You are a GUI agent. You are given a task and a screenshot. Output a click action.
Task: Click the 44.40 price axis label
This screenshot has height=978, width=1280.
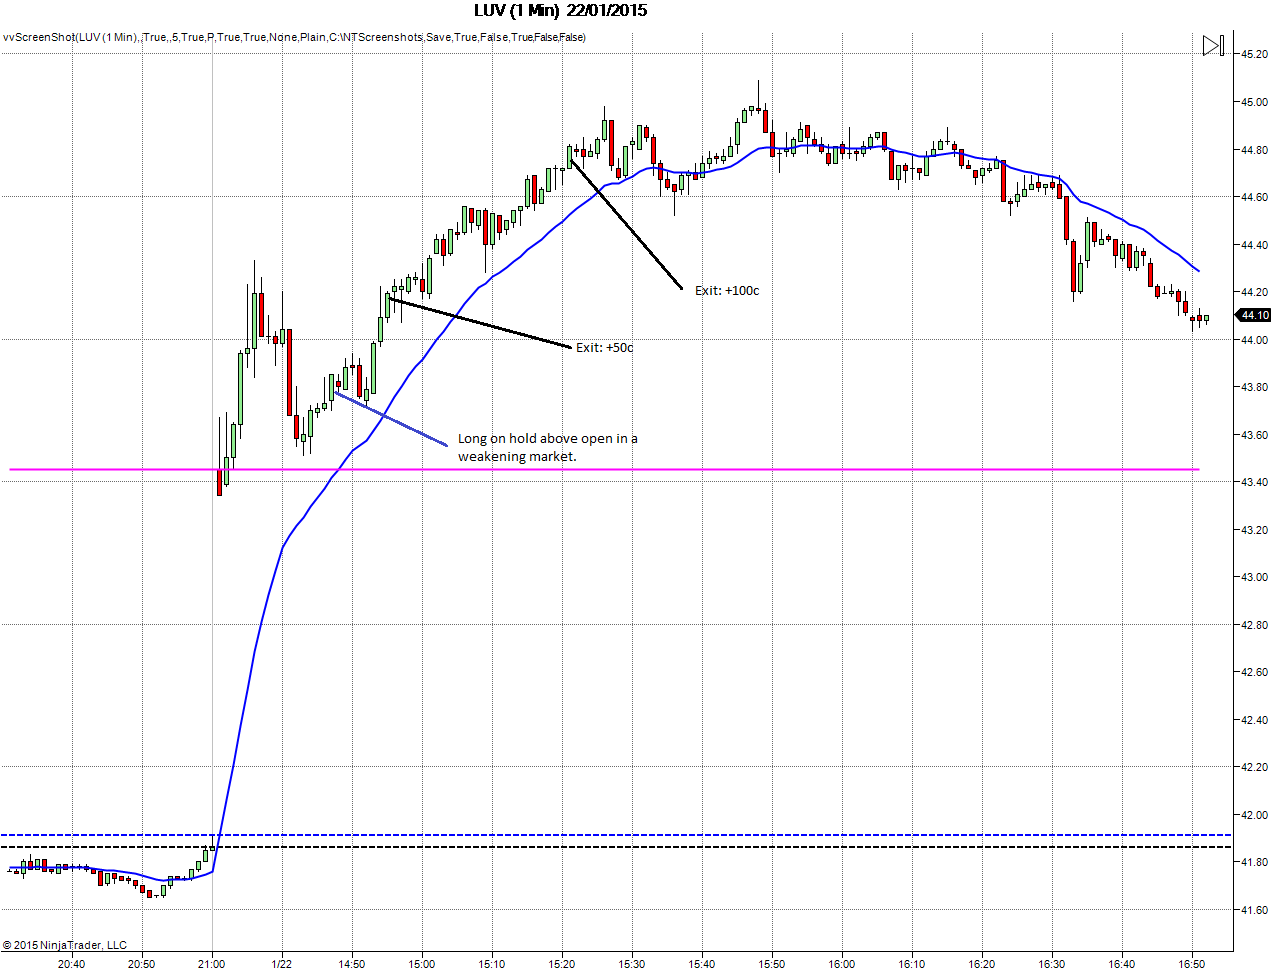pyautogui.click(x=1254, y=245)
